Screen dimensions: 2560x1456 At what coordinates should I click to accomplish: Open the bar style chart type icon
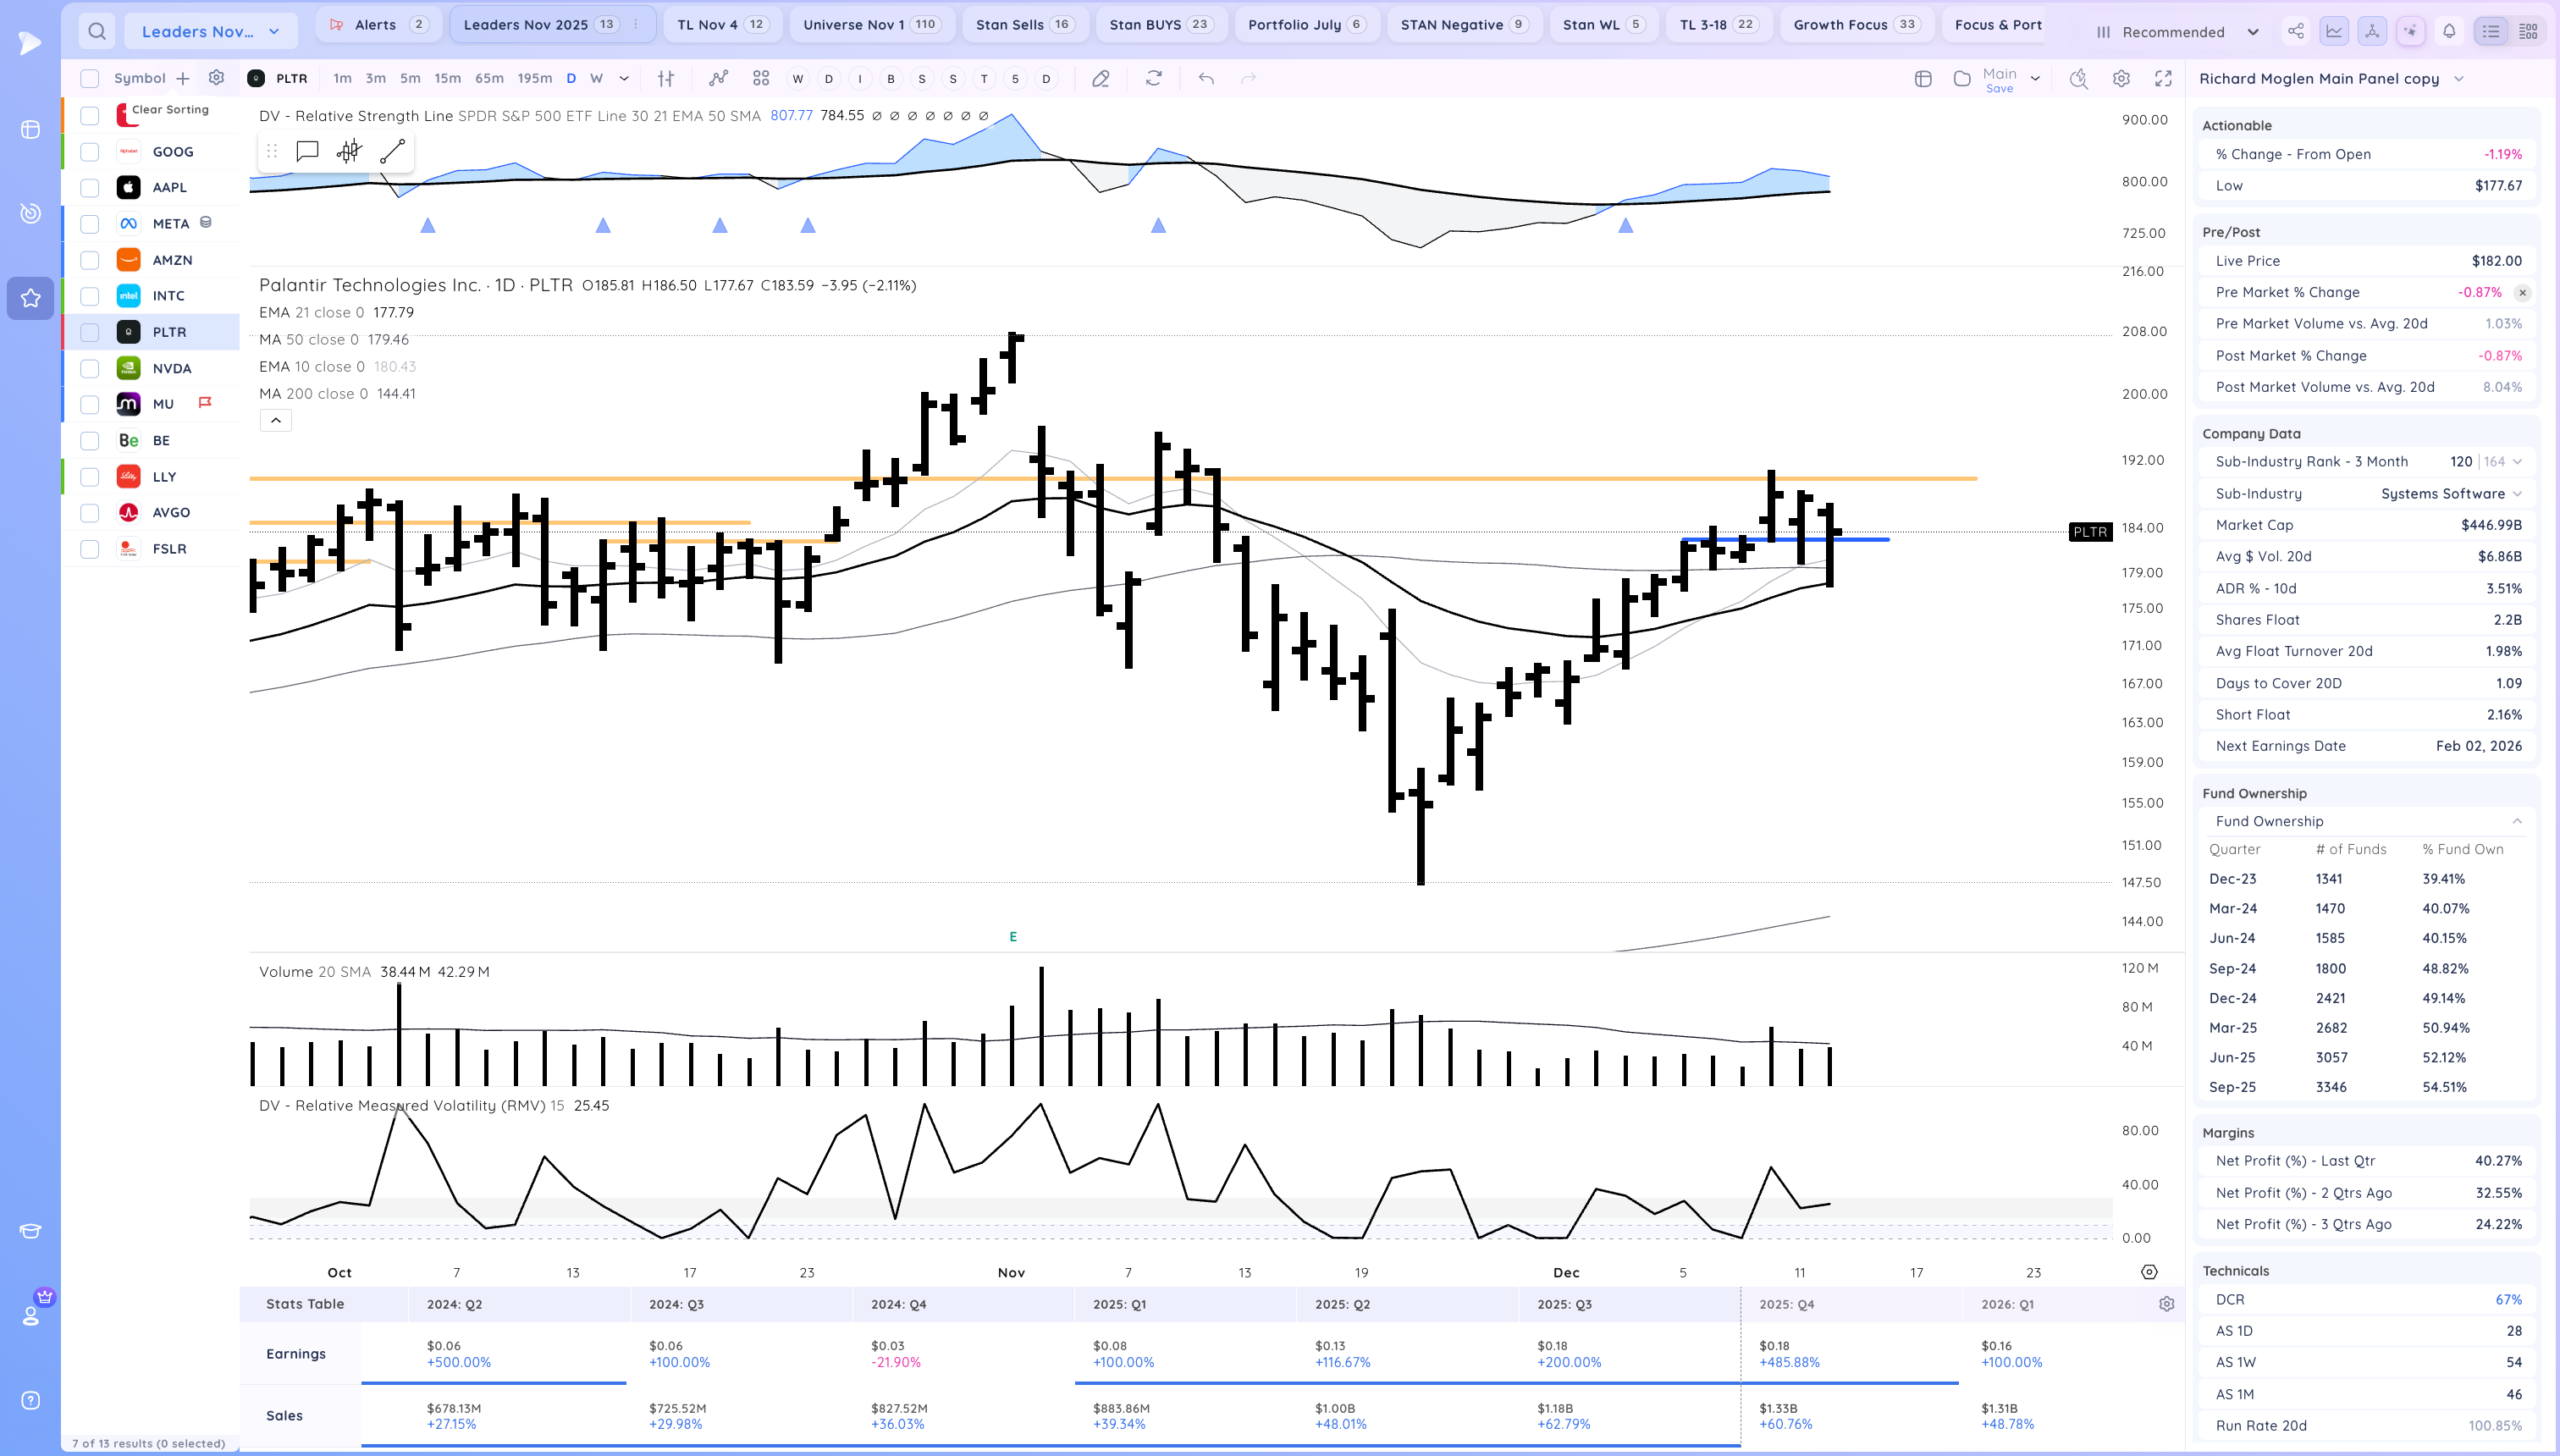[x=666, y=78]
